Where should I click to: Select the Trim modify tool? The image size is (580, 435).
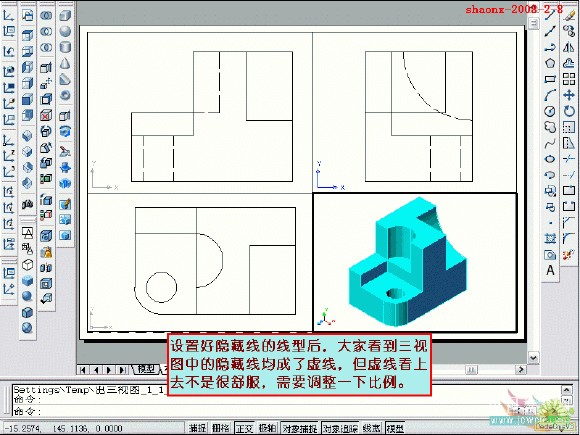tap(569, 159)
